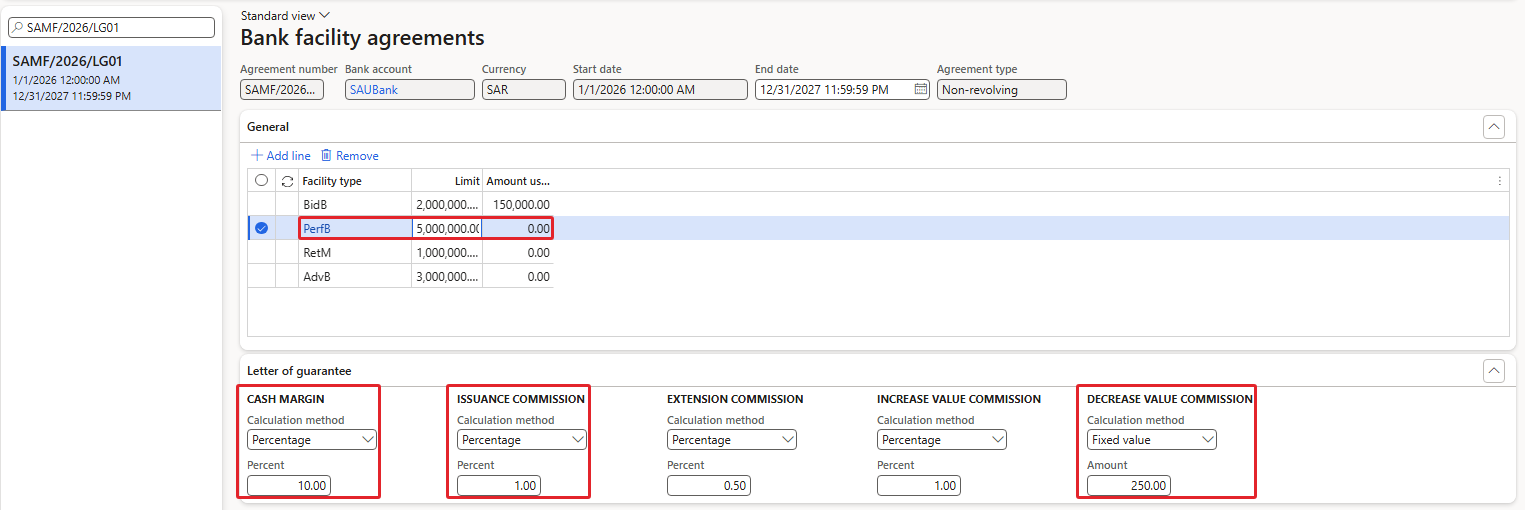The image size is (1525, 510).
Task: Open the Standard view dropdown
Action: click(x=285, y=16)
